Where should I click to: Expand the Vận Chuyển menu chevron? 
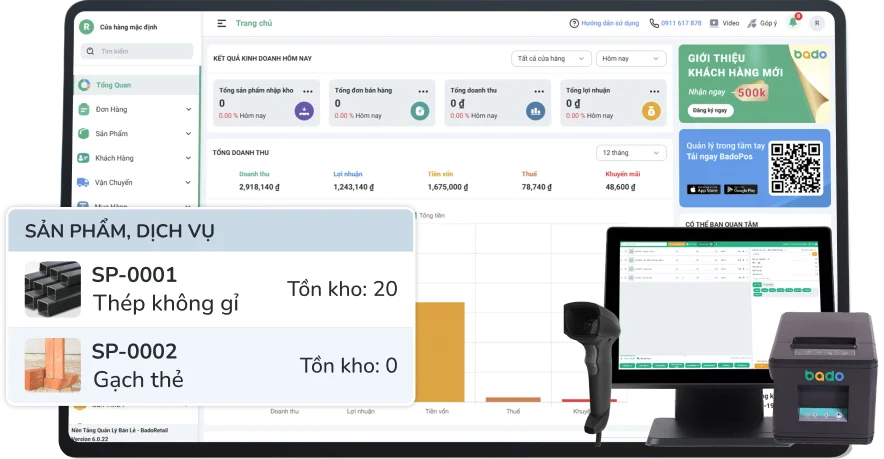[188, 182]
